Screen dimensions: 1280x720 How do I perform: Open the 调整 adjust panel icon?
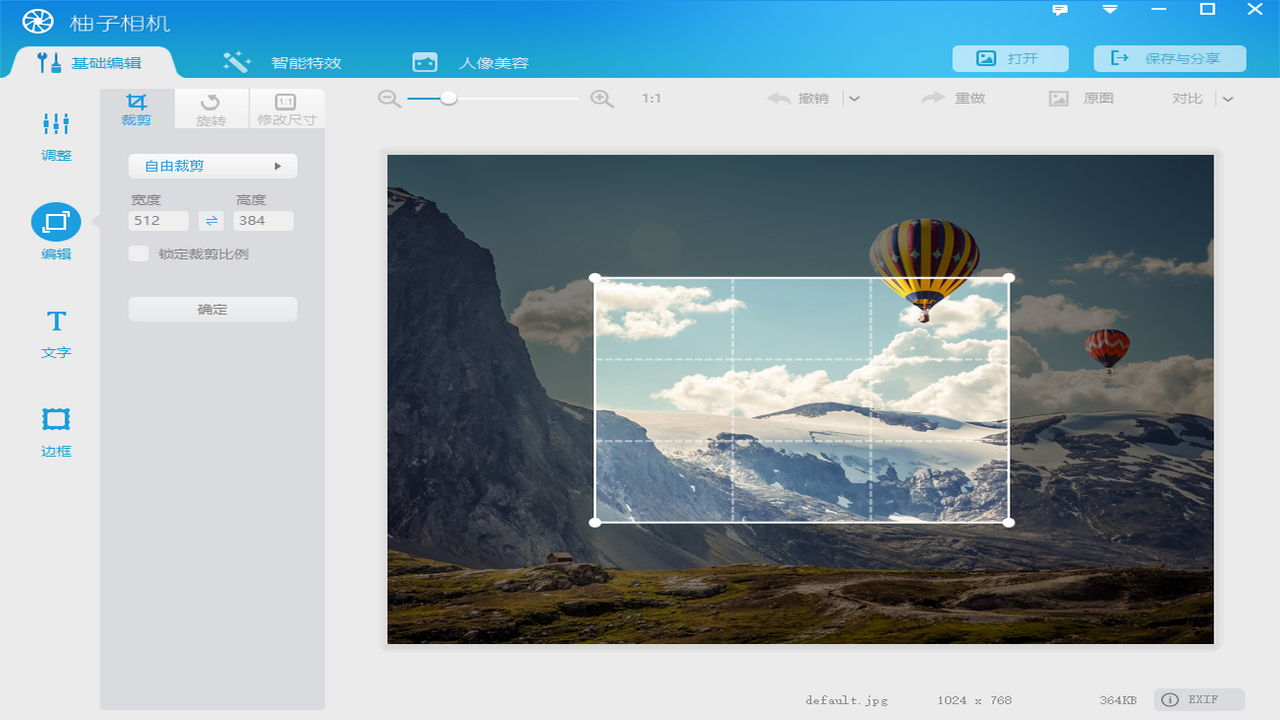click(56, 124)
